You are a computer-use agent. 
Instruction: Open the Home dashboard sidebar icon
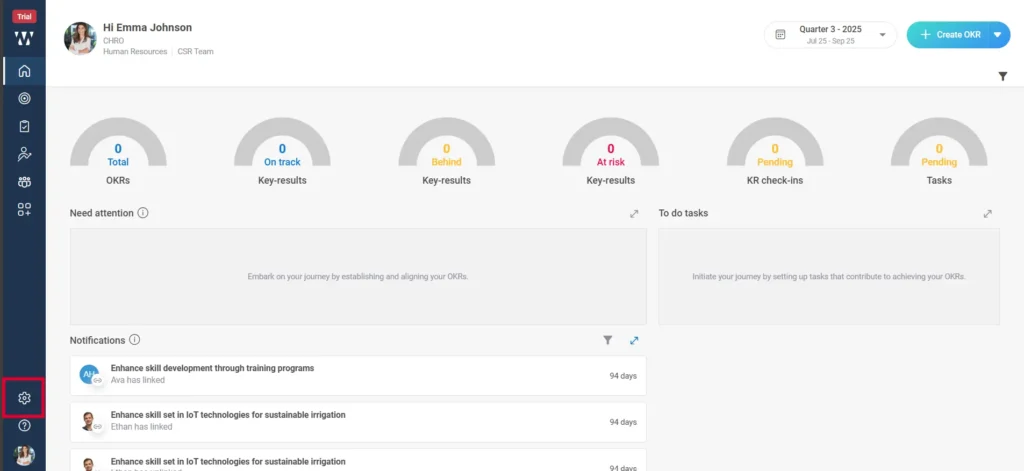(24, 71)
